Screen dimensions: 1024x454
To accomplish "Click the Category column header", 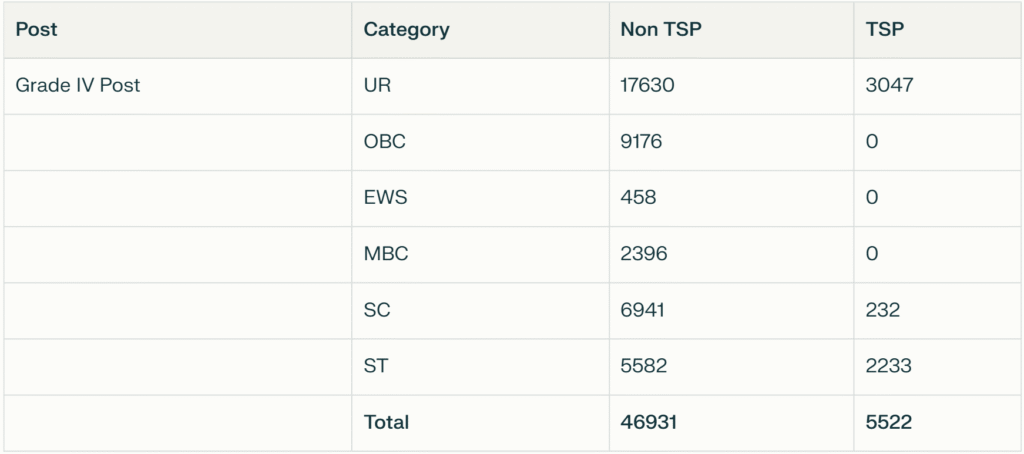I will click(406, 29).
